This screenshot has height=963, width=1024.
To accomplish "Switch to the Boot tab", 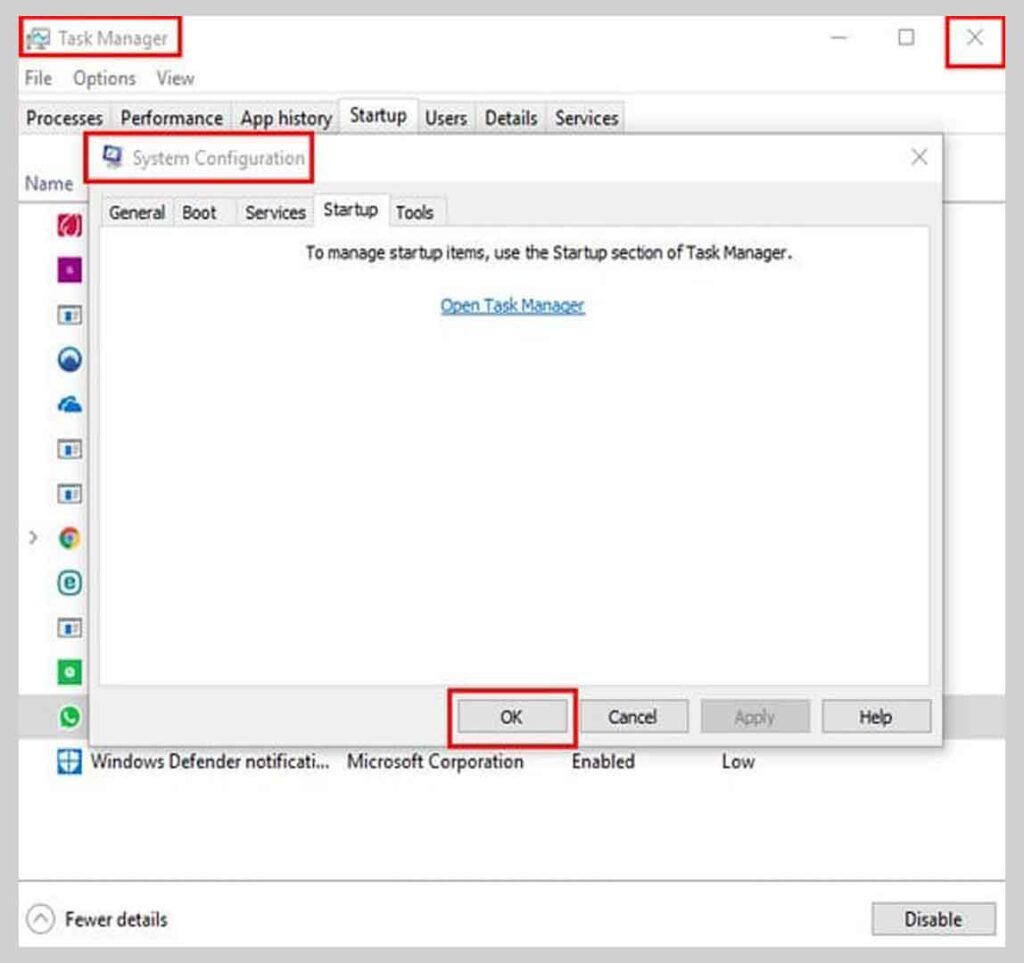I will point(201,212).
